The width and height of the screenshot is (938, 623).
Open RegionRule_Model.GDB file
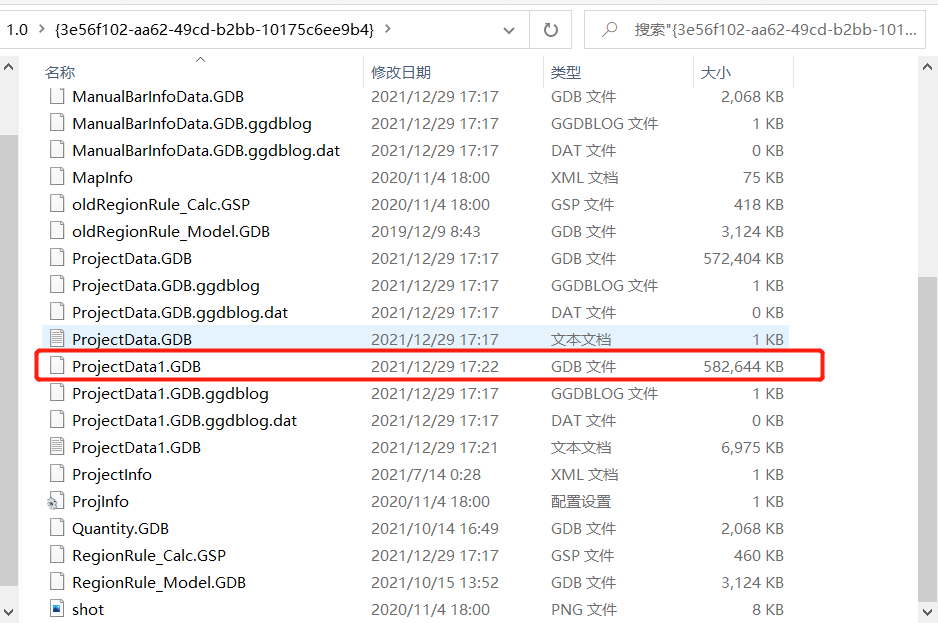click(160, 581)
